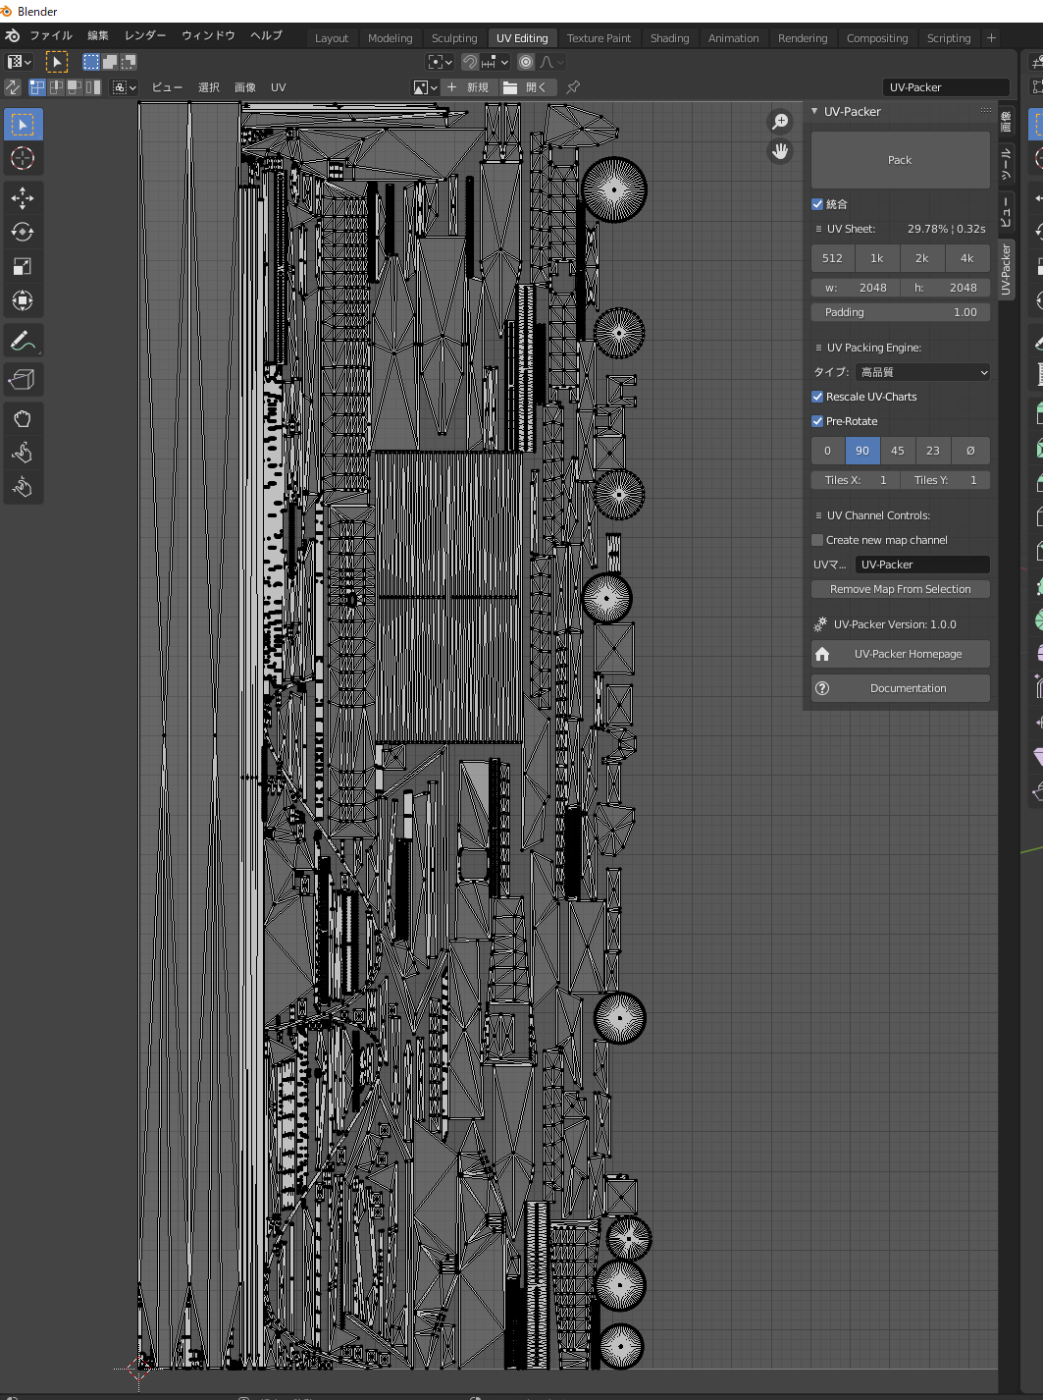Open the image browse dropdown
The width and height of the screenshot is (1043, 1400).
426,87
